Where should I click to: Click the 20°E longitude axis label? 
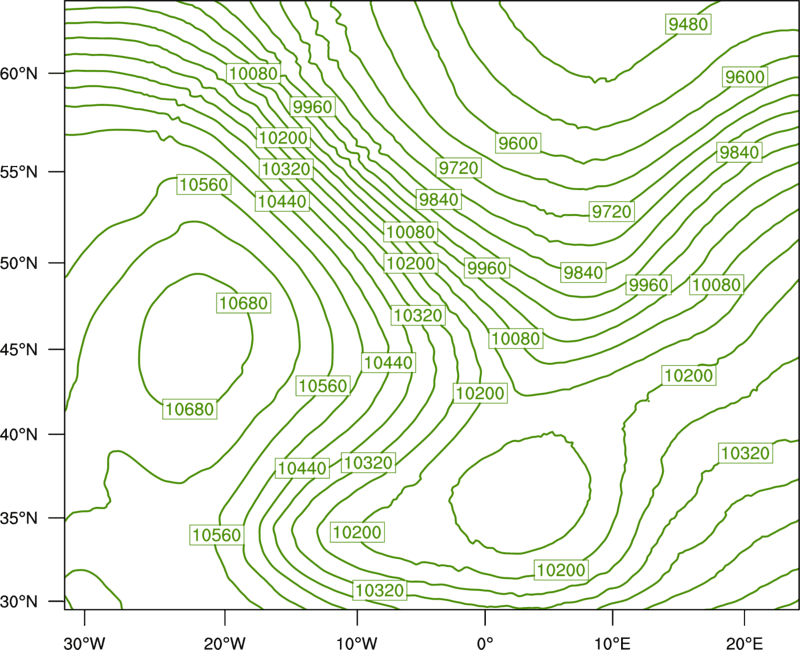744,642
